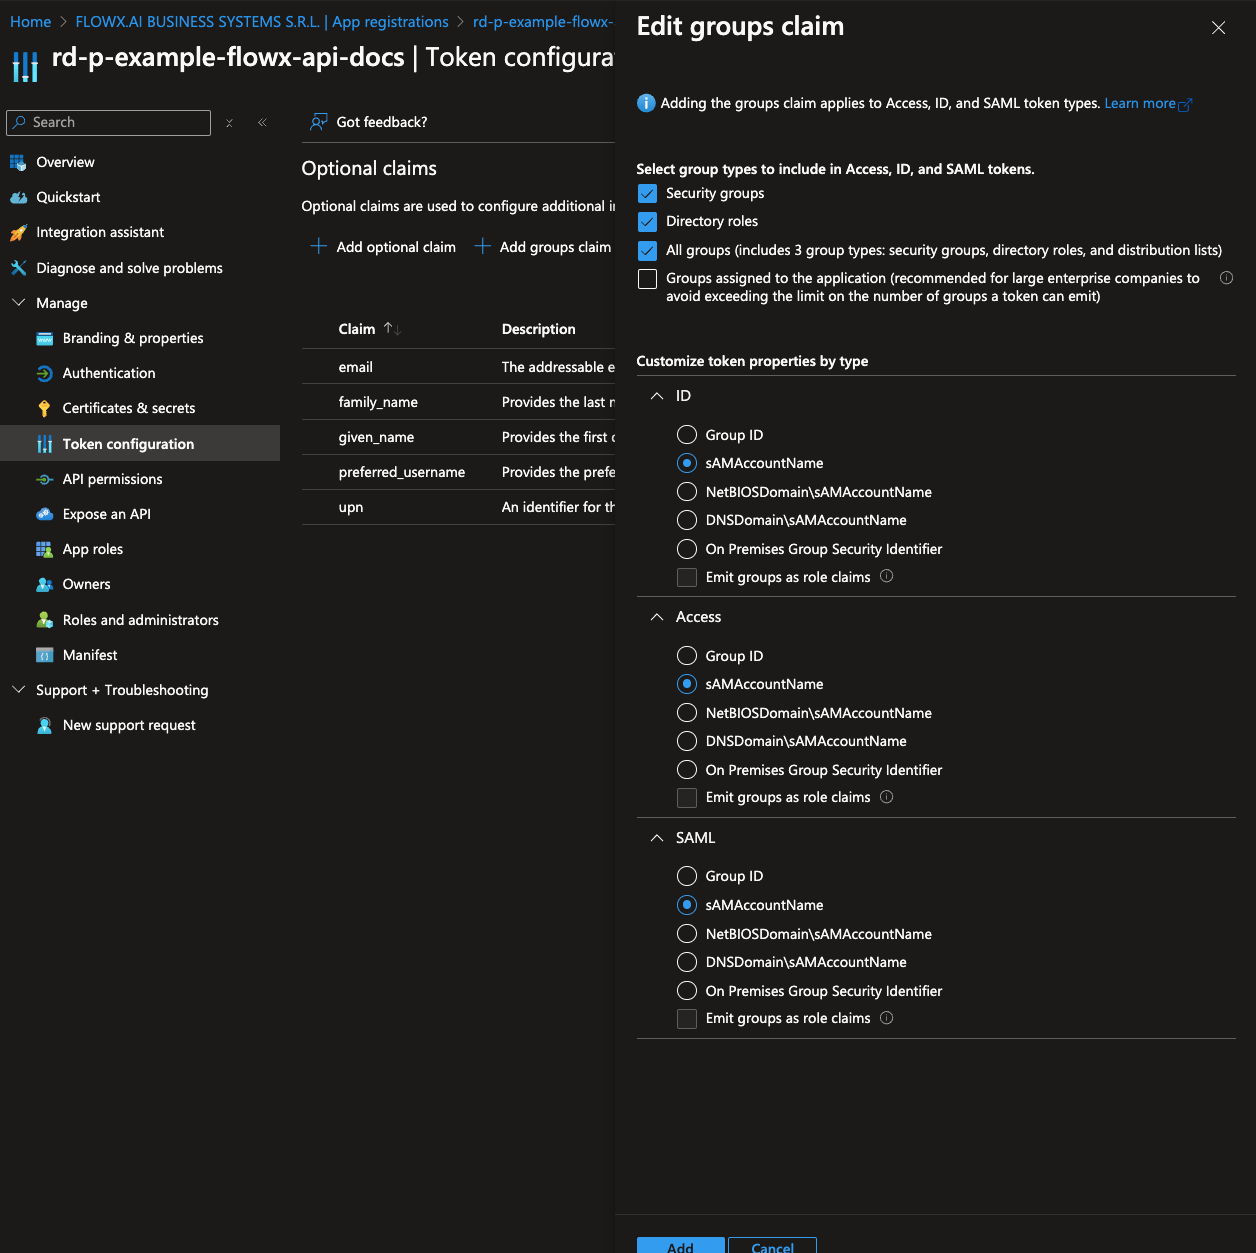Uncheck the Security groups checkbox
This screenshot has height=1253, width=1256.
[x=647, y=193]
